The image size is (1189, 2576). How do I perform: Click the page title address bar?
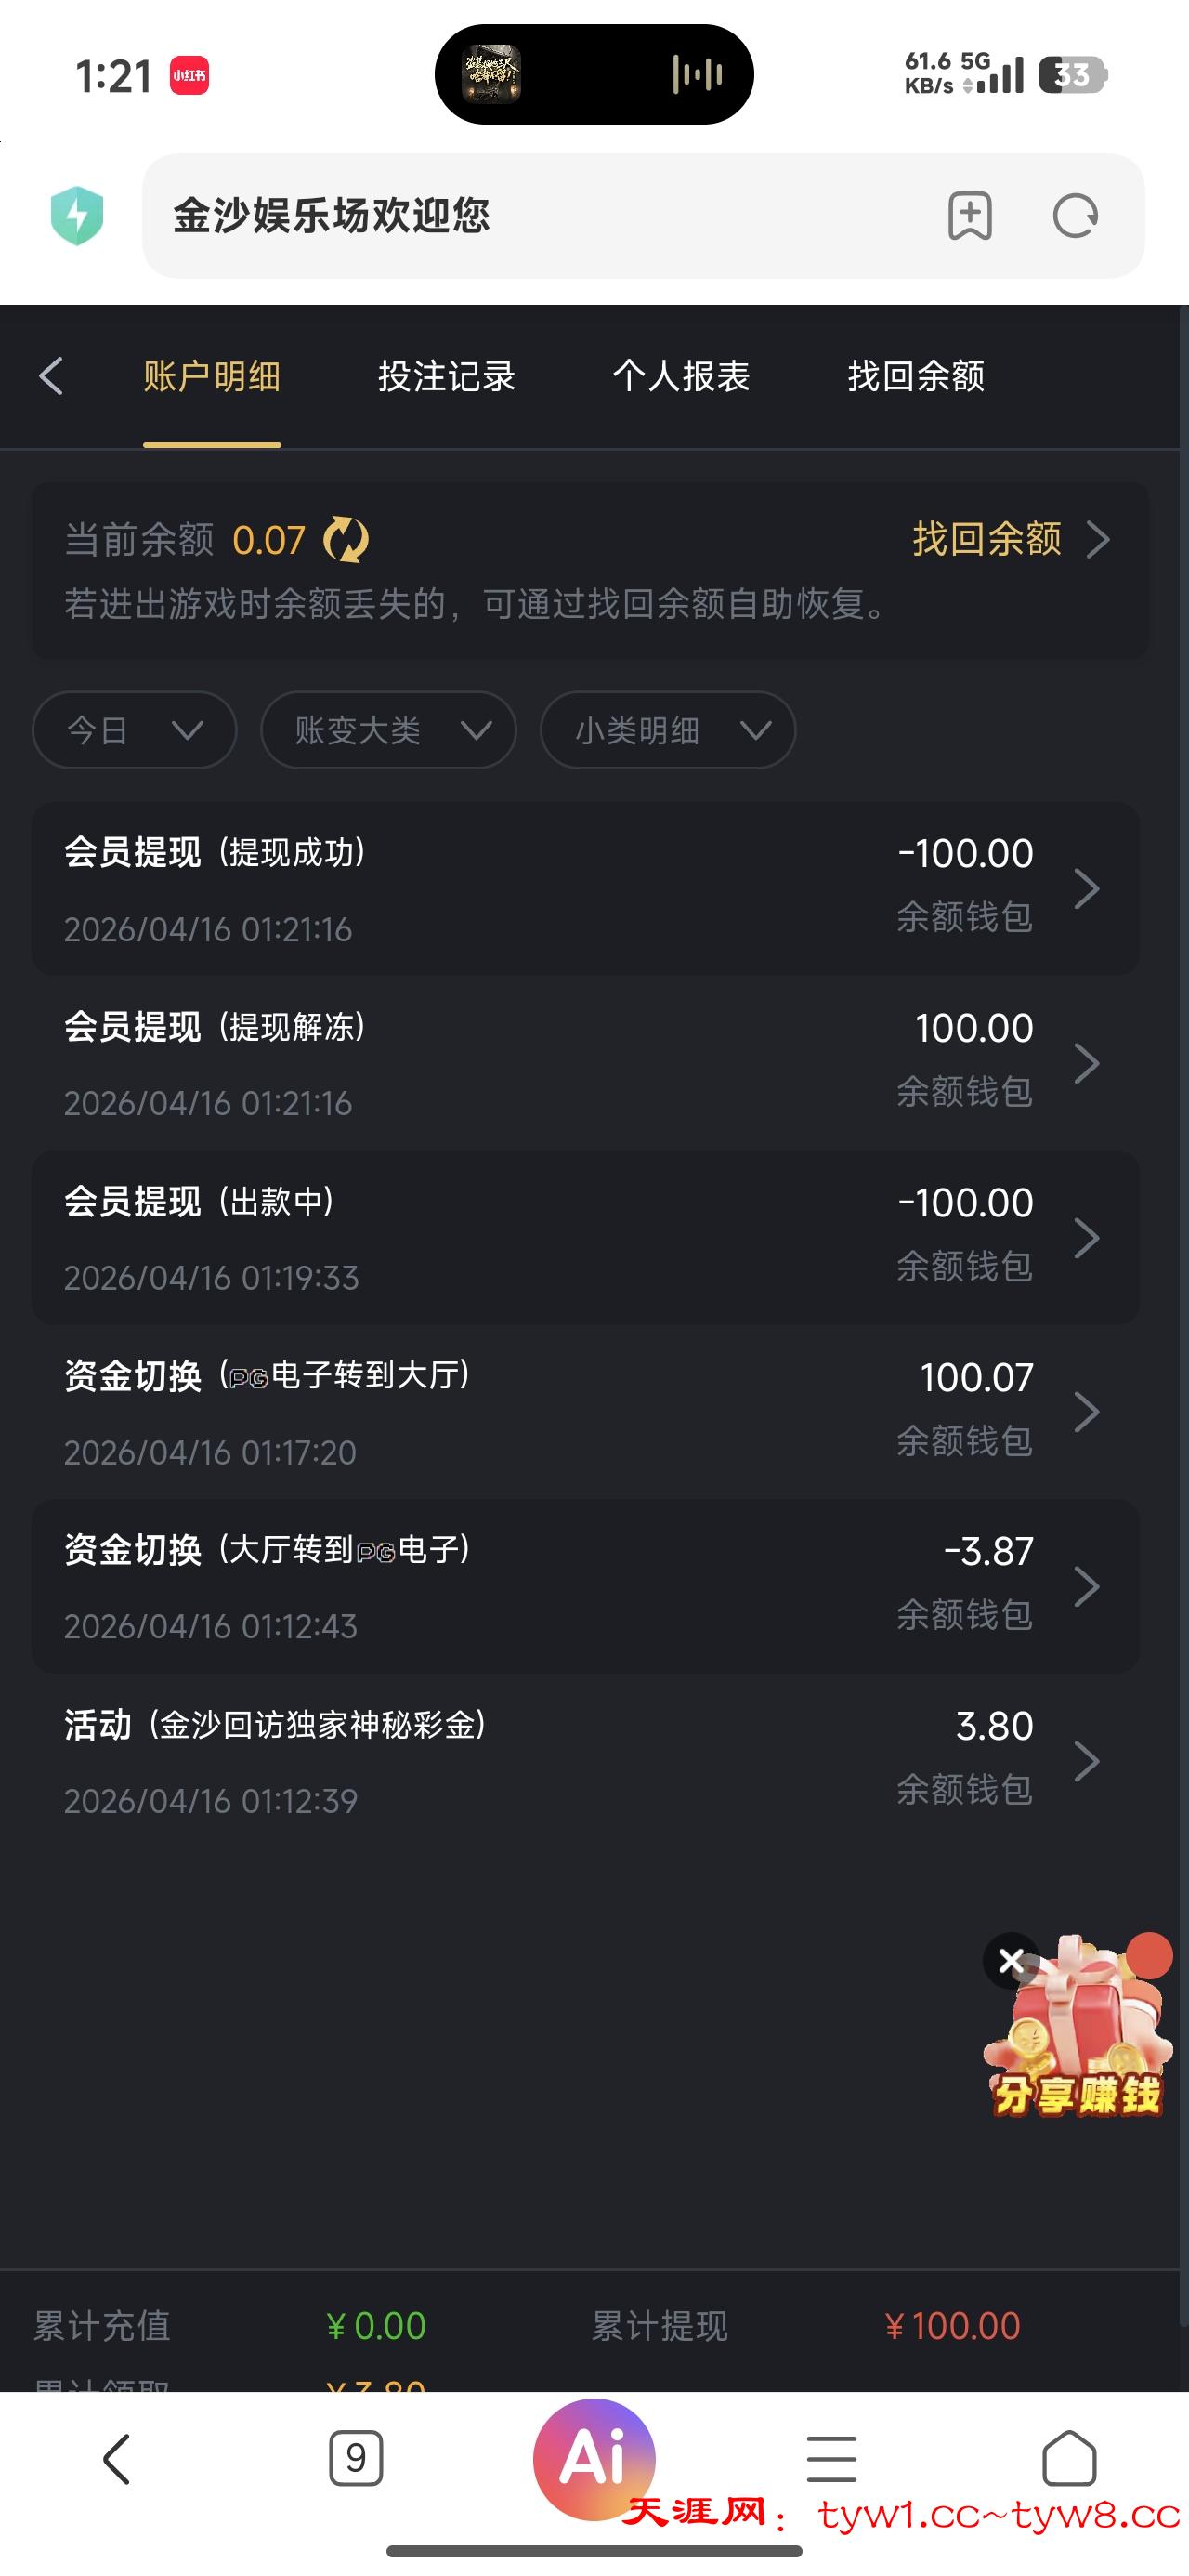pos(540,216)
